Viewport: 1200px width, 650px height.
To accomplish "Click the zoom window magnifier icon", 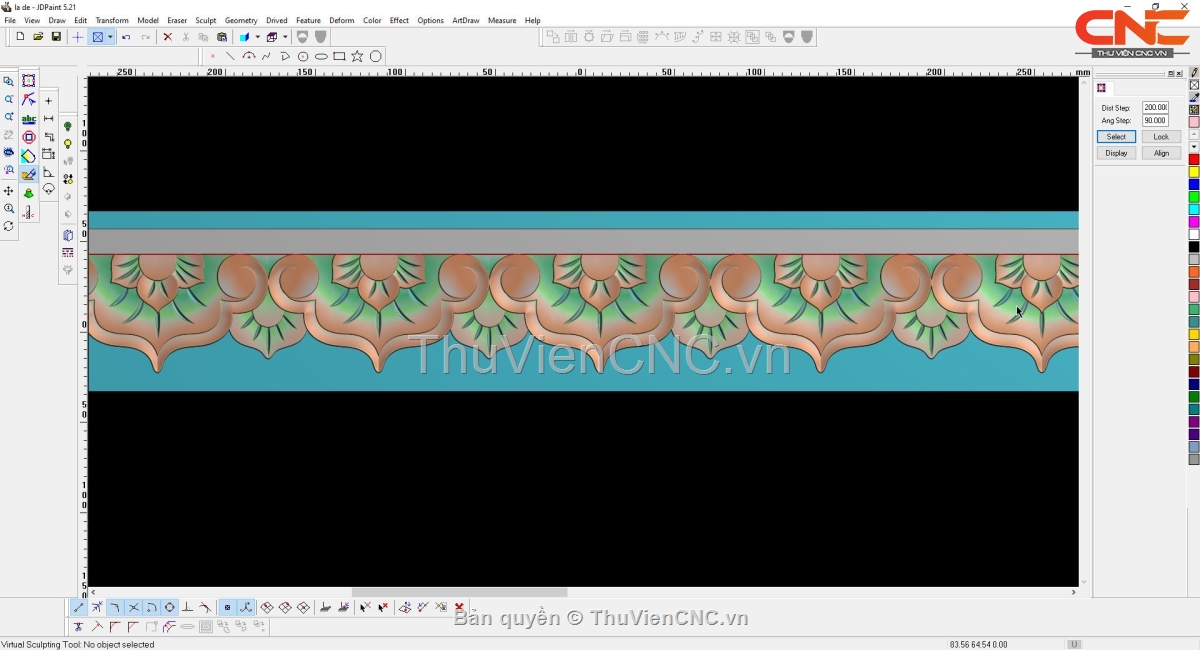I will (x=9, y=81).
